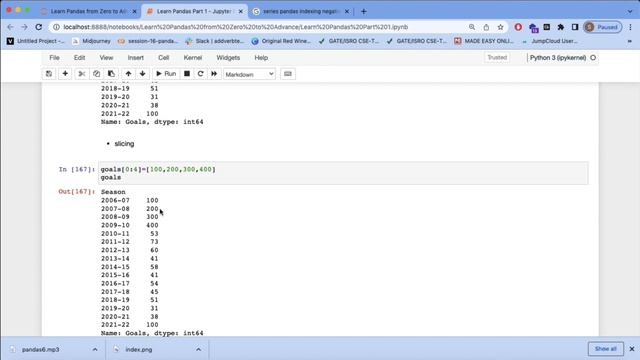Open the Edit menu
The image size is (640, 360).
(x=79, y=58)
